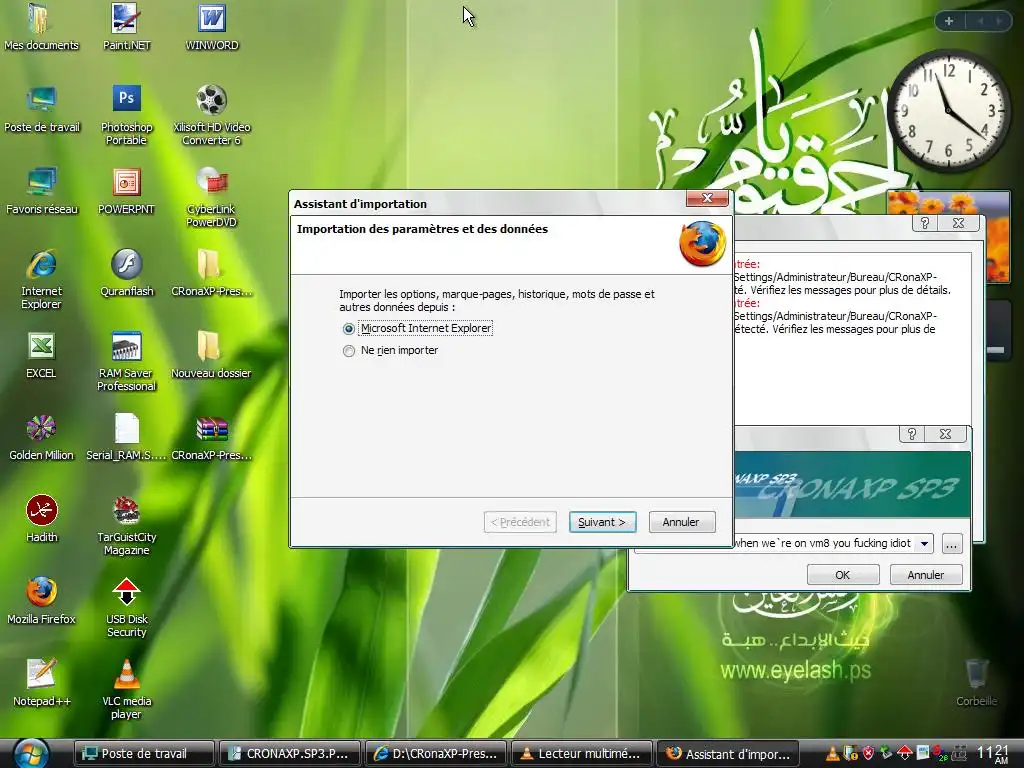Open CyberLink PowerDVD desktop icon
Viewport: 1024px width, 768px height.
212,197
